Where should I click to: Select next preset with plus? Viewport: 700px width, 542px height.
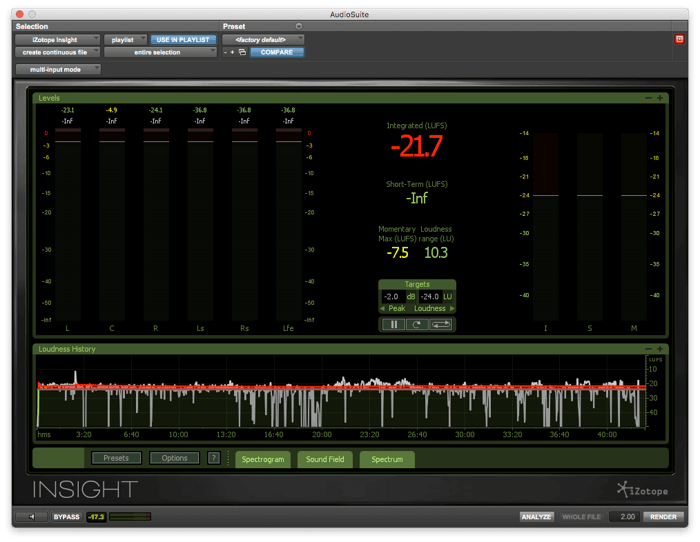[x=232, y=52]
